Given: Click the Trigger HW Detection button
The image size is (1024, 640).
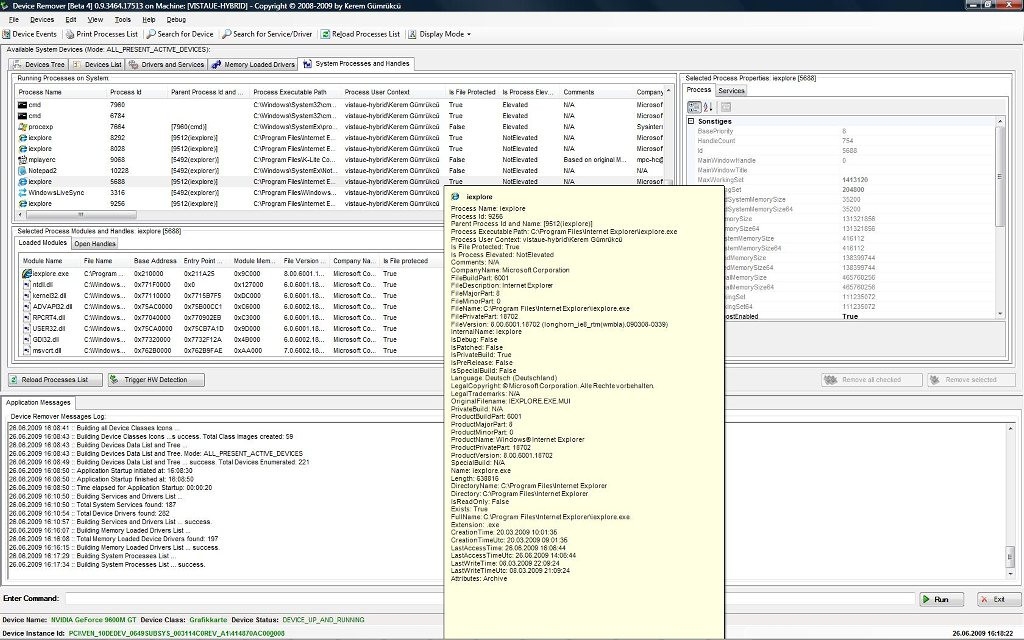Looking at the screenshot, I should [156, 379].
